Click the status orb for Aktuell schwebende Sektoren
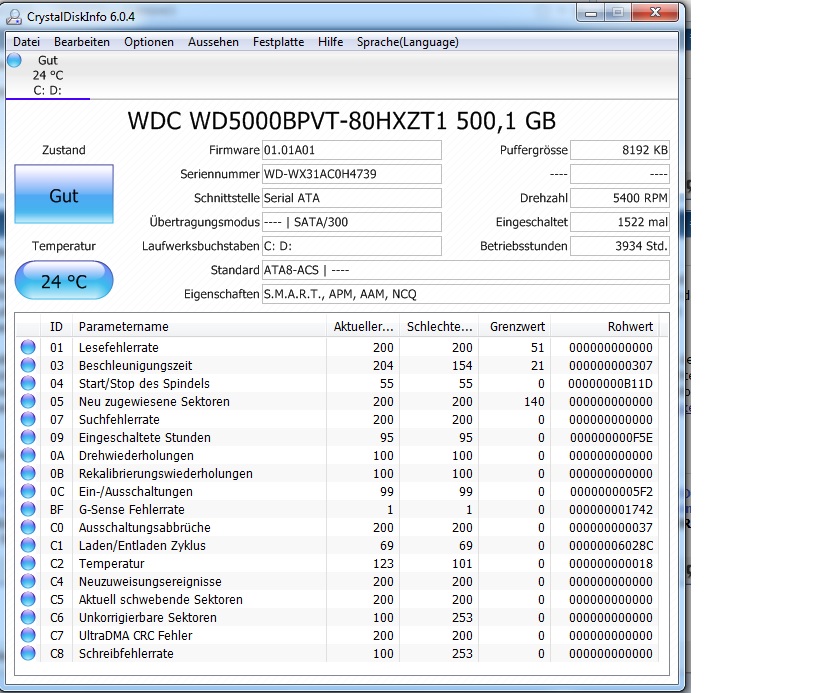Screen dimensions: 819x693 tap(28, 599)
